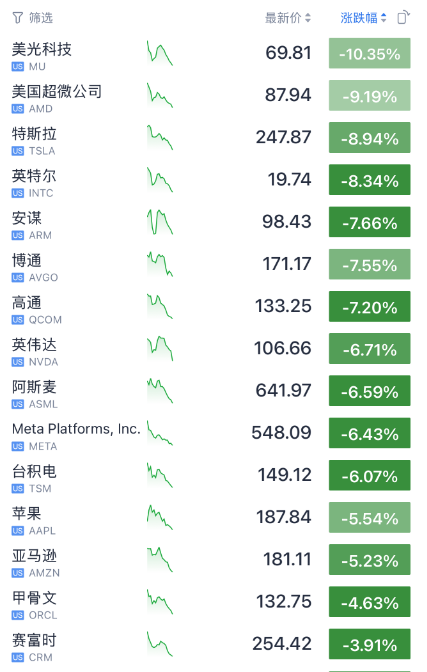This screenshot has height=672, width=427.
Task: Open the ARM sparkline chart
Action: tap(159, 222)
